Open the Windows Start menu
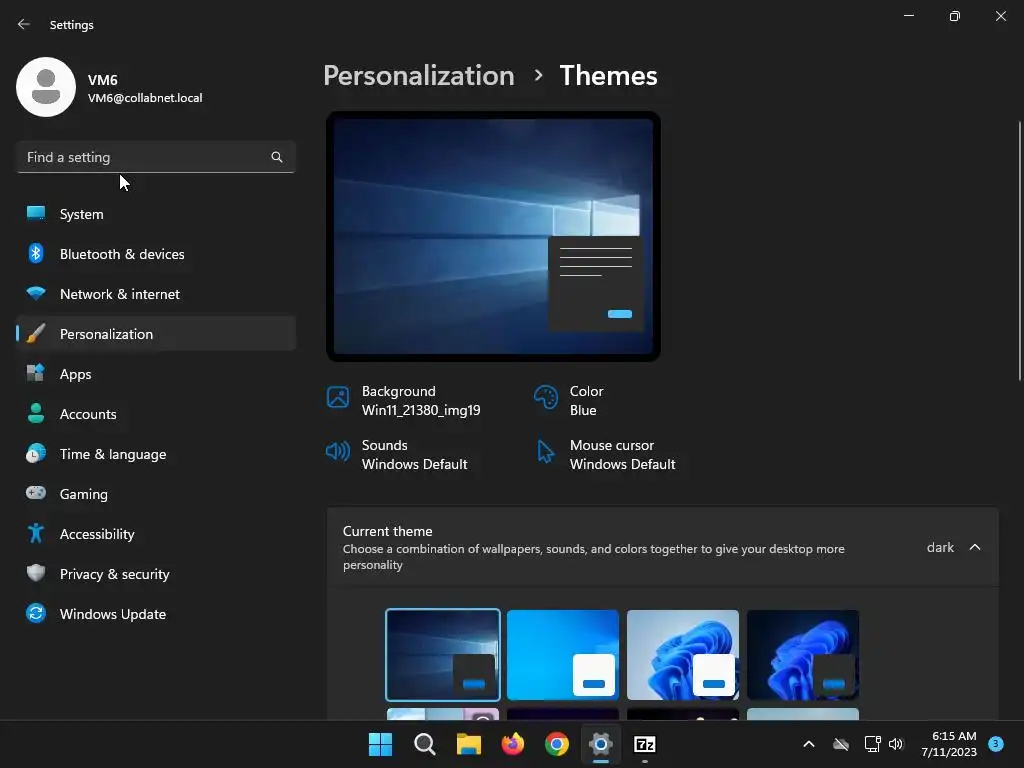Image resolution: width=1024 pixels, height=768 pixels. (x=380, y=744)
